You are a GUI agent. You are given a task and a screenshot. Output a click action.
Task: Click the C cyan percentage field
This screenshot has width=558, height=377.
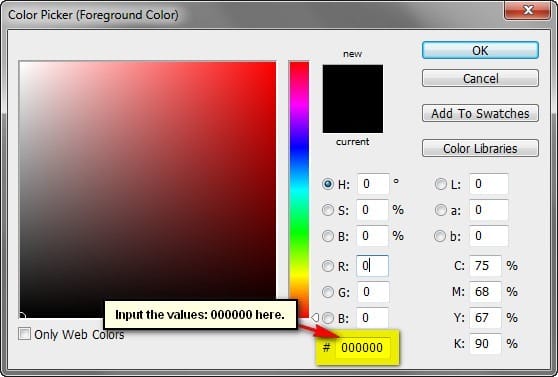click(485, 266)
